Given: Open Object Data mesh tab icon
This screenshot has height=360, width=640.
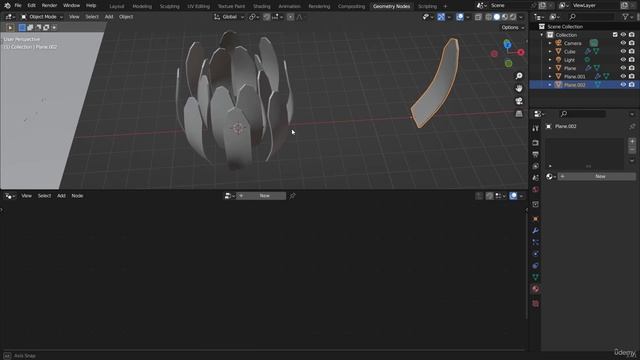Looking at the screenshot, I should click(536, 277).
